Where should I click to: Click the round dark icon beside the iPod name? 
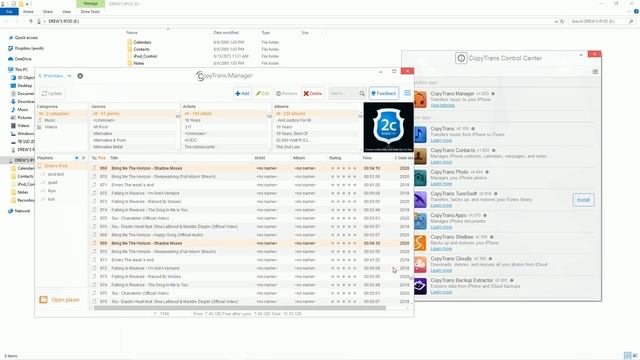point(80,76)
